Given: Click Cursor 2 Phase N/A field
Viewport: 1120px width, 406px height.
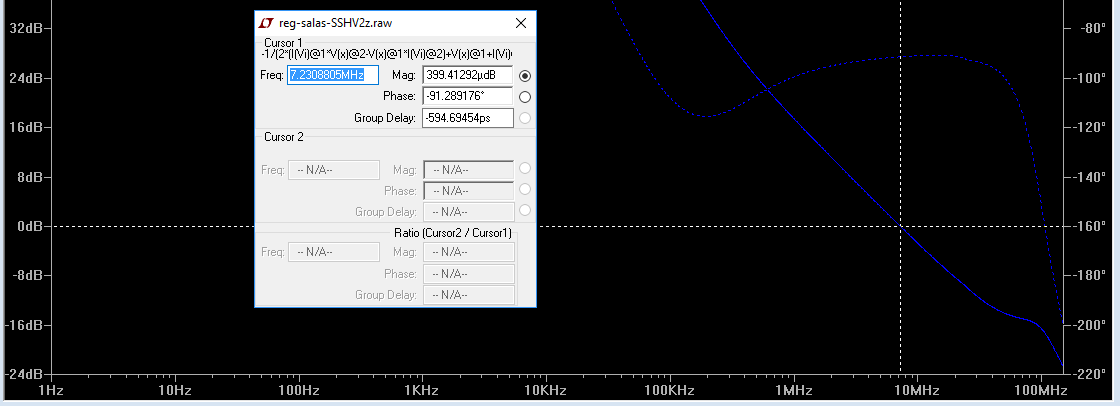Looking at the screenshot, I should pos(469,191).
